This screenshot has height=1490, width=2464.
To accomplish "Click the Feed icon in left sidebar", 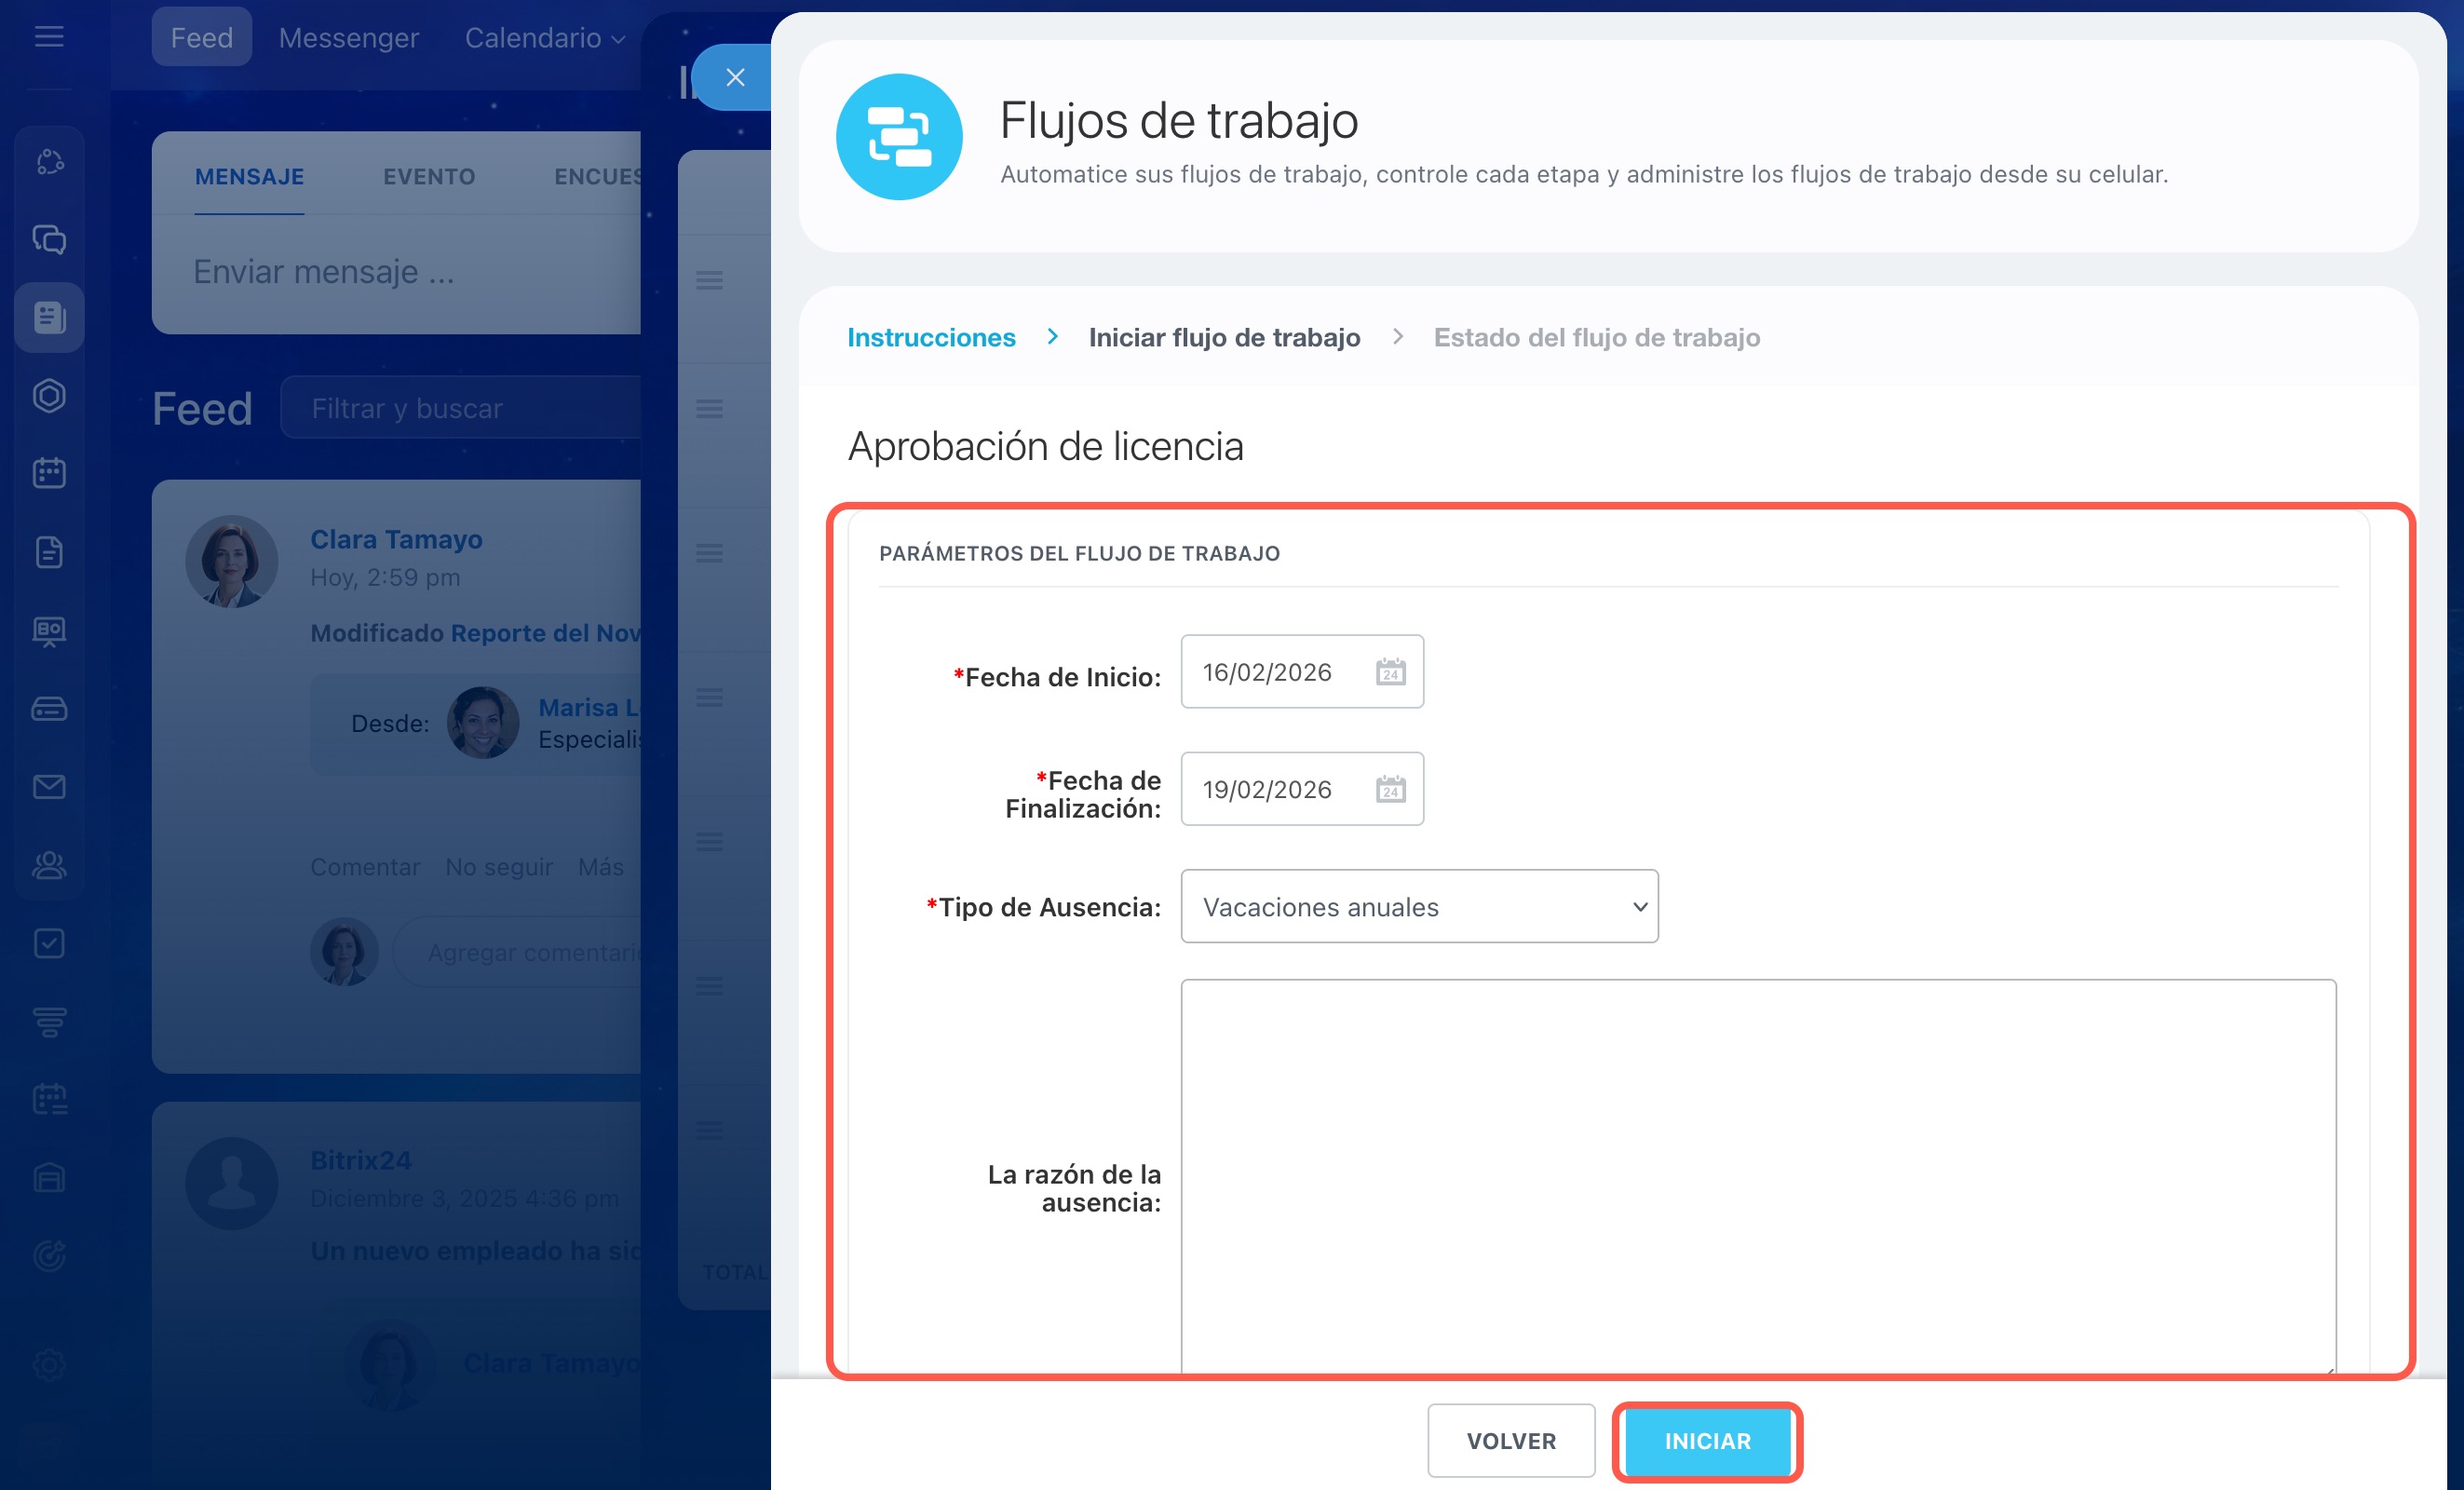I will click(x=49, y=318).
